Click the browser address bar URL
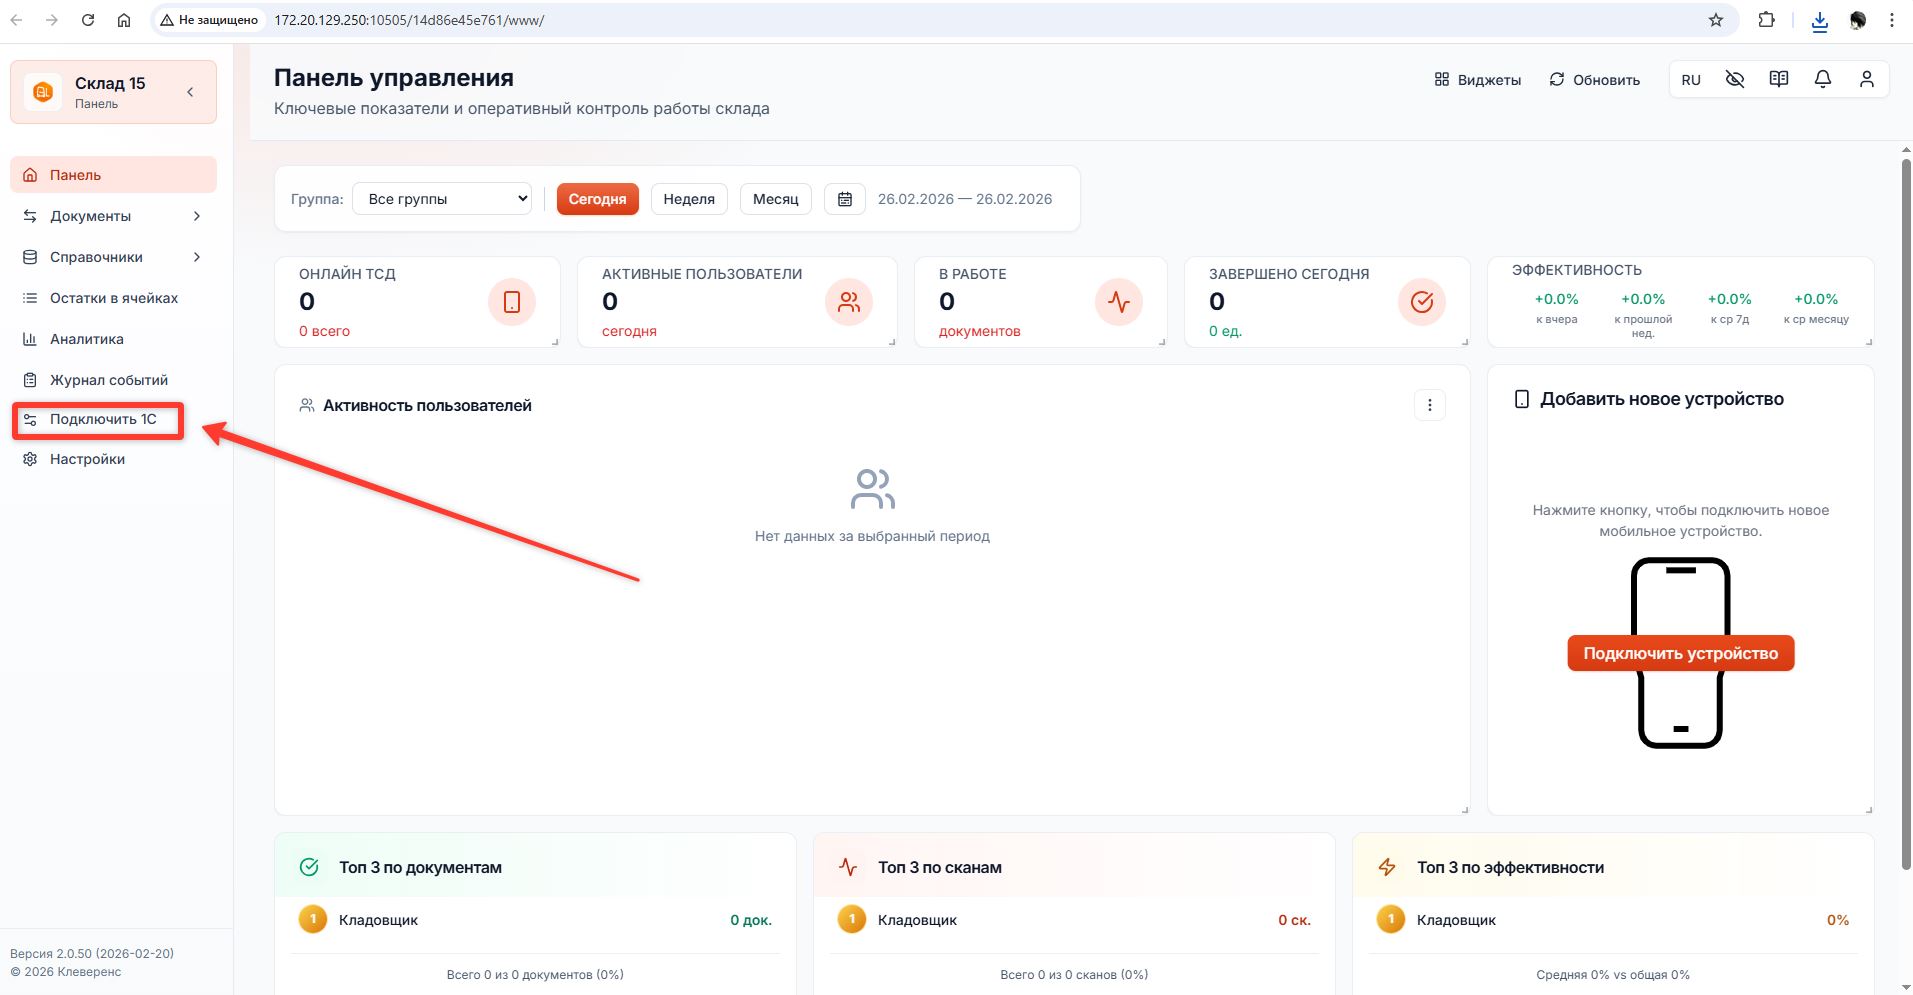This screenshot has height=995, width=1913. (x=409, y=20)
